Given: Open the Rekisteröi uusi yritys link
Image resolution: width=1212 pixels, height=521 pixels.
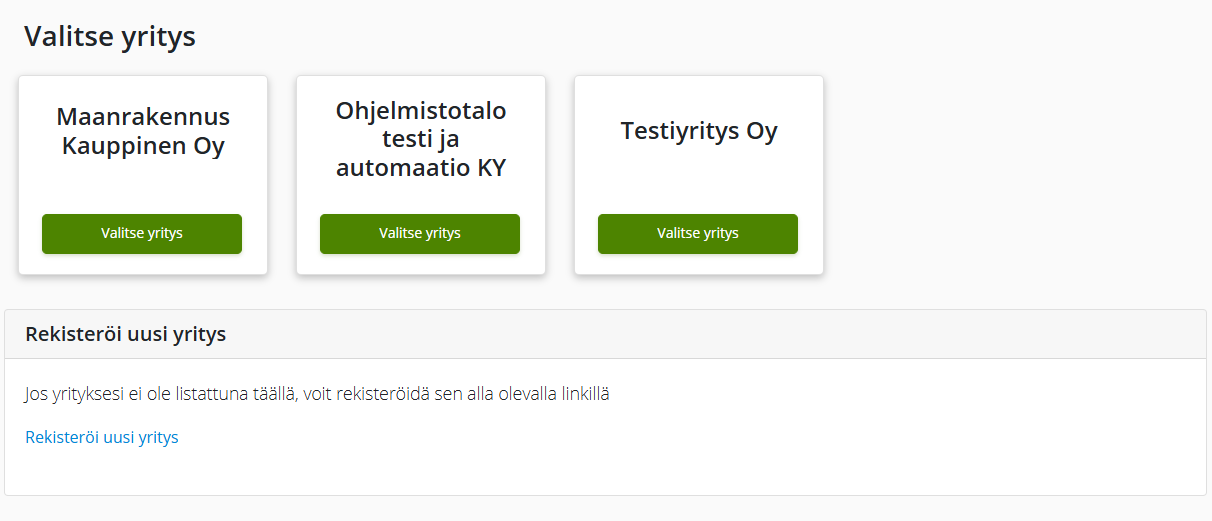Looking at the screenshot, I should tap(102, 437).
